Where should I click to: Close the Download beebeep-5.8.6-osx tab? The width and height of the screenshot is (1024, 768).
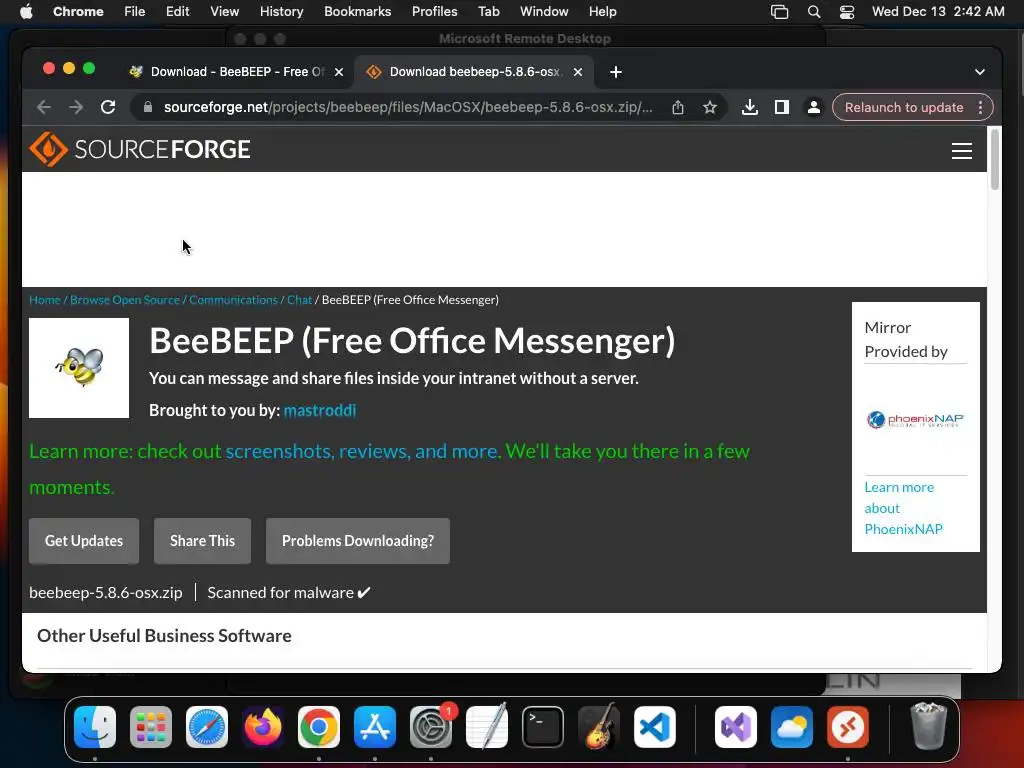[x=578, y=72]
